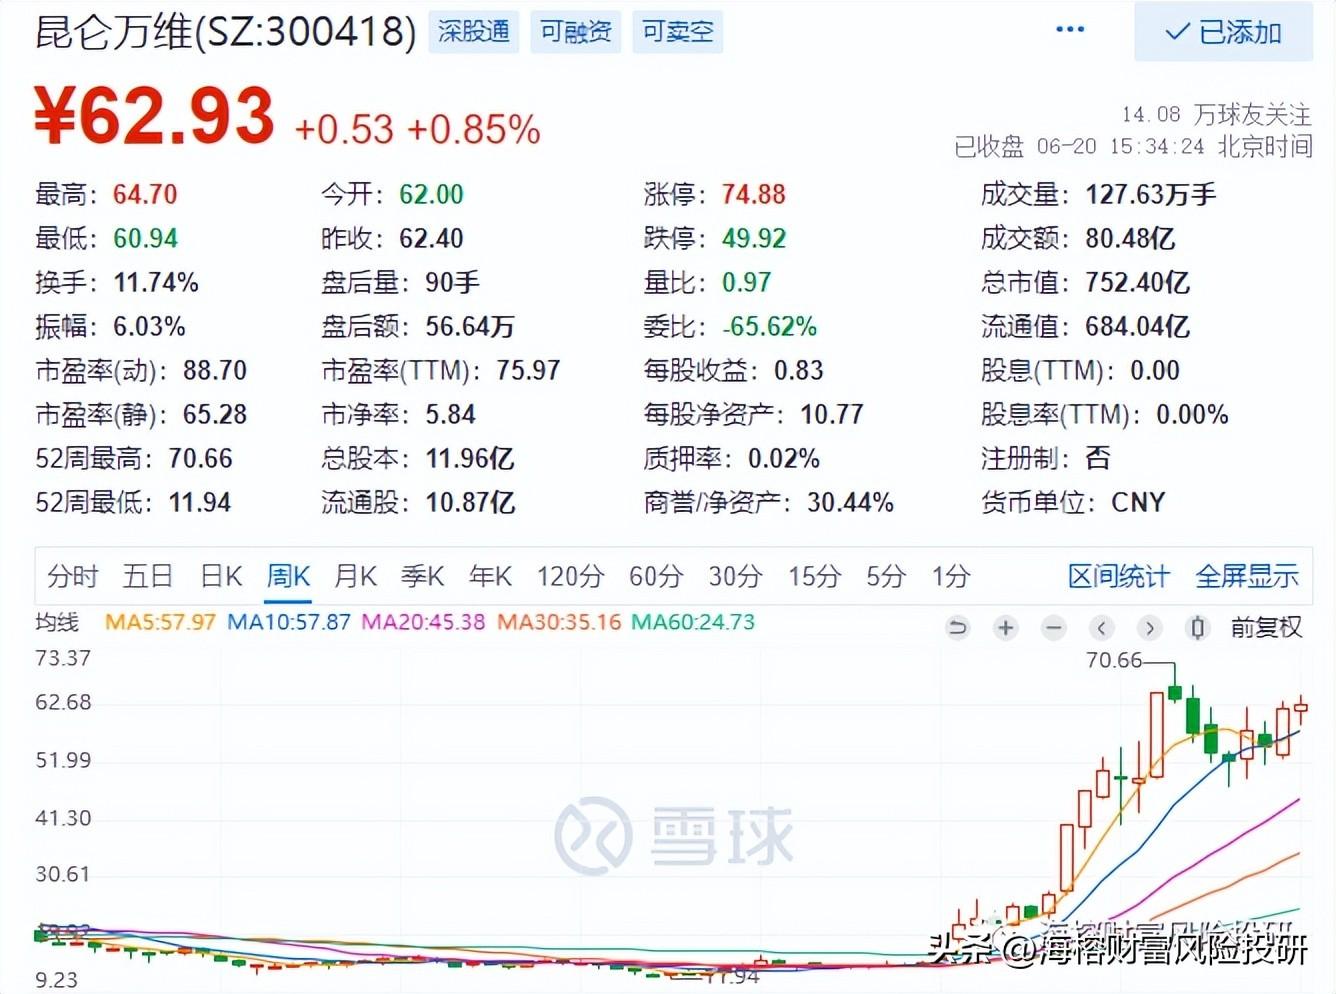Click the candlestick chart style icon
Screen dimensions: 1336x994
coord(1198,628)
